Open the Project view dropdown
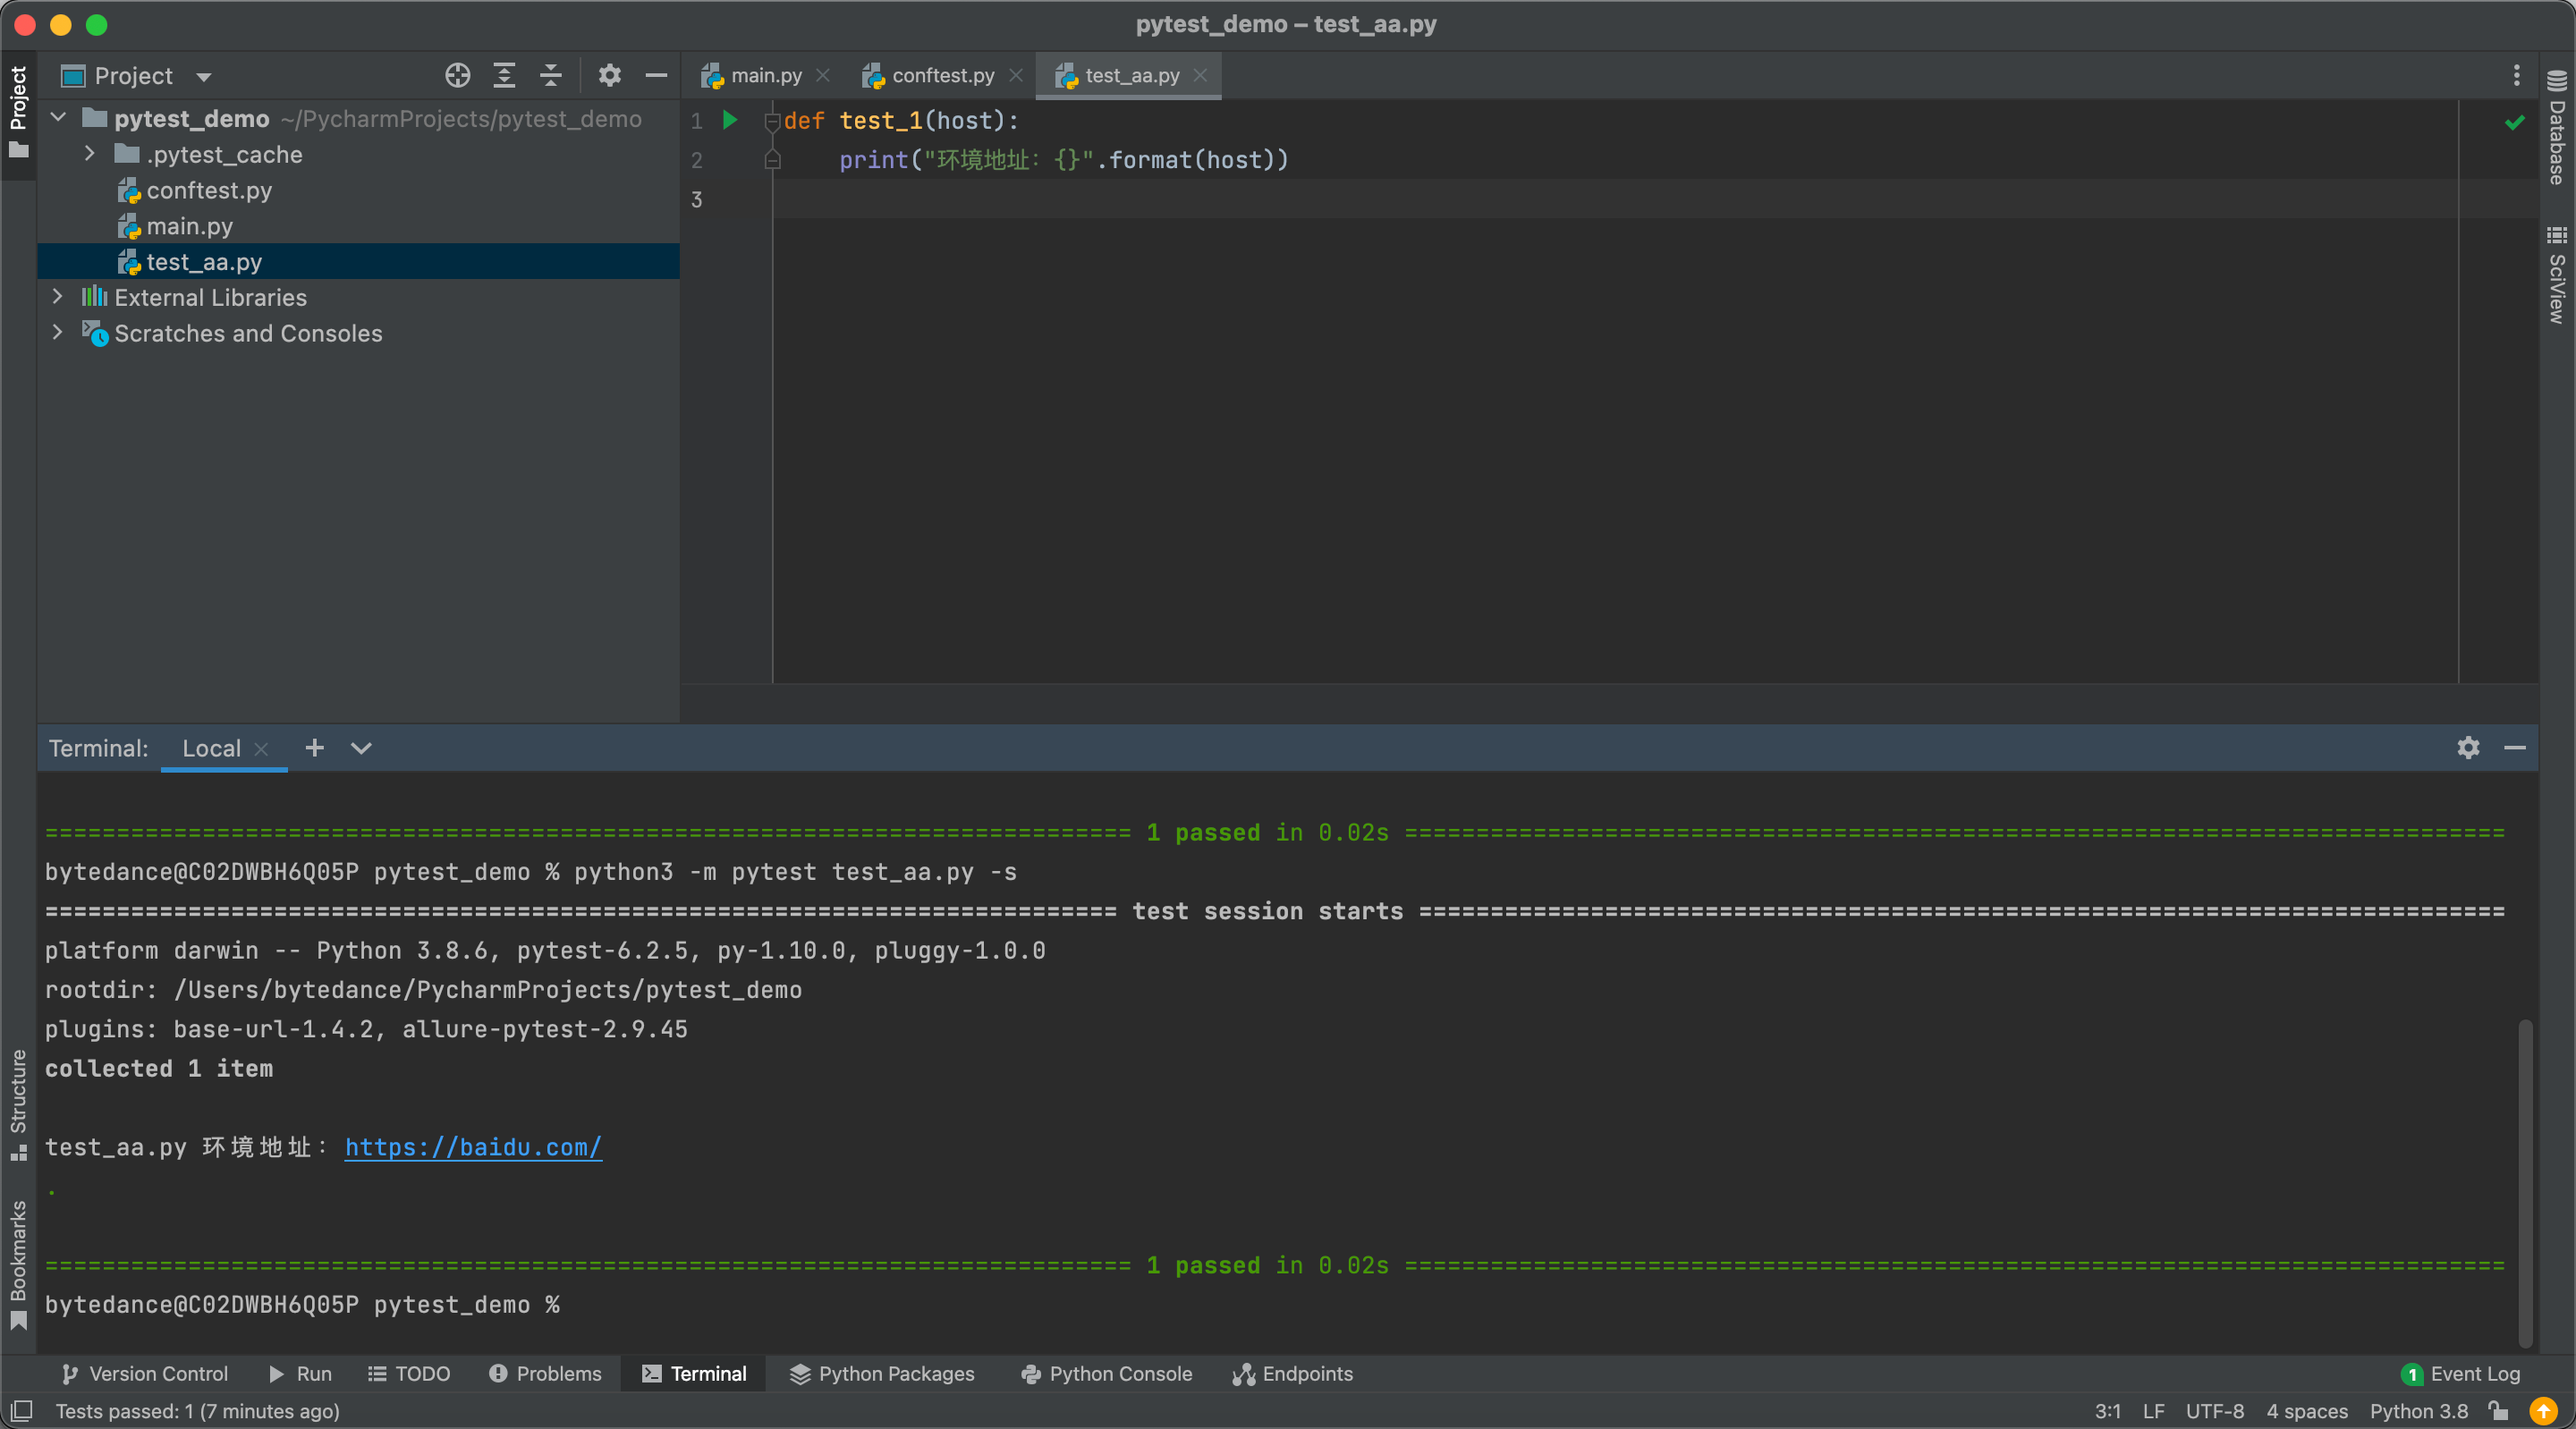Screen dimensions: 2576x1429 (x=204, y=77)
